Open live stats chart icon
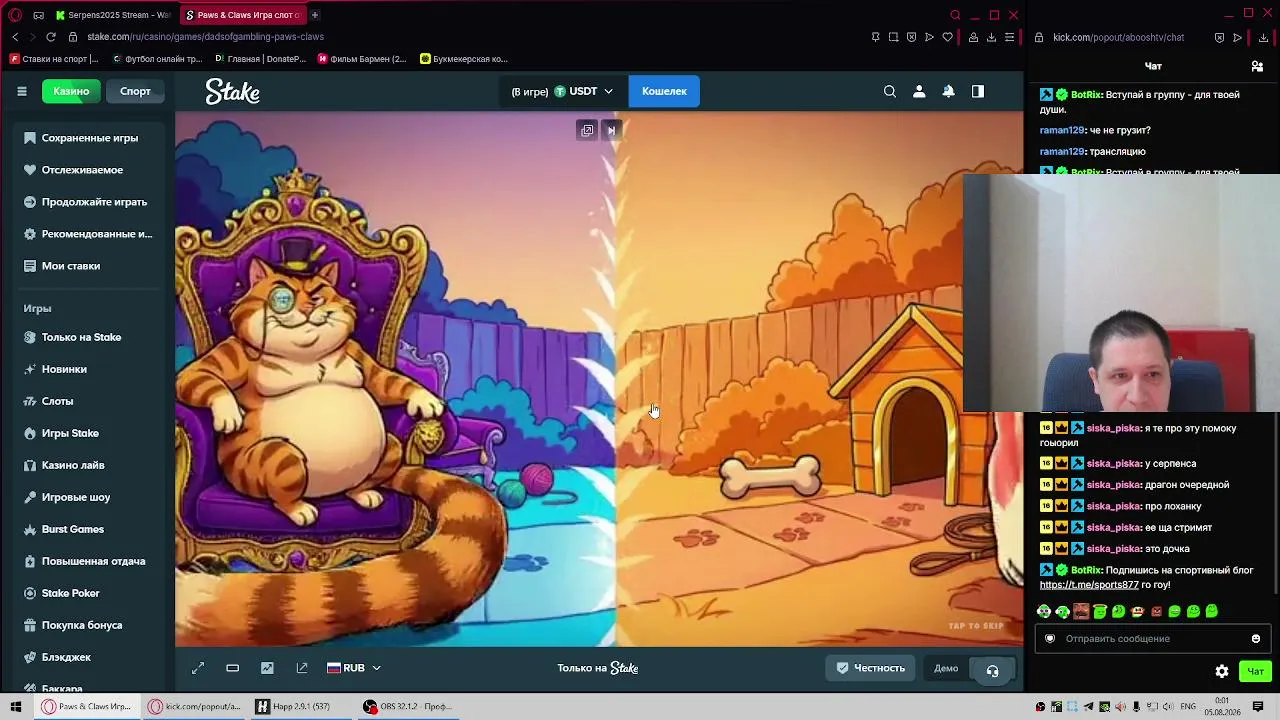 (x=267, y=668)
